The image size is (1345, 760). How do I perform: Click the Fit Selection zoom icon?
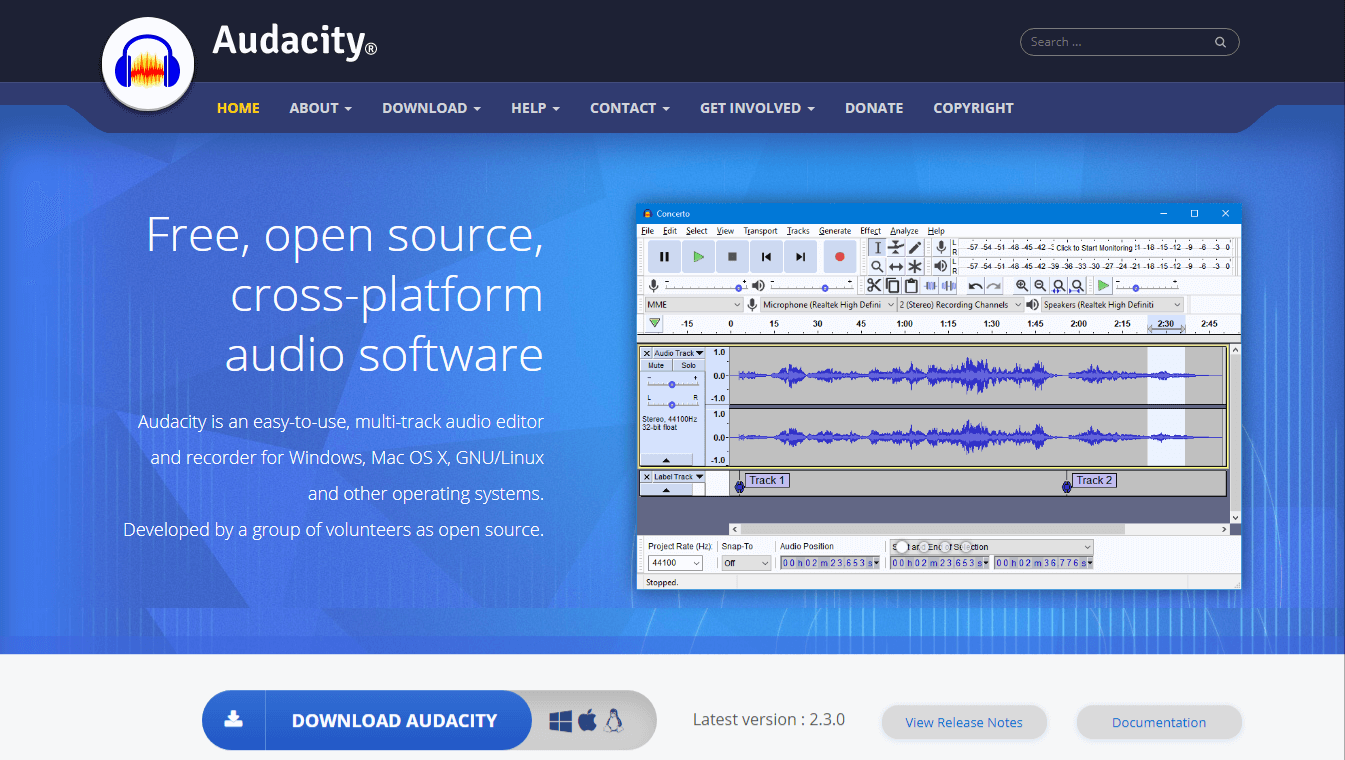[x=1059, y=286]
